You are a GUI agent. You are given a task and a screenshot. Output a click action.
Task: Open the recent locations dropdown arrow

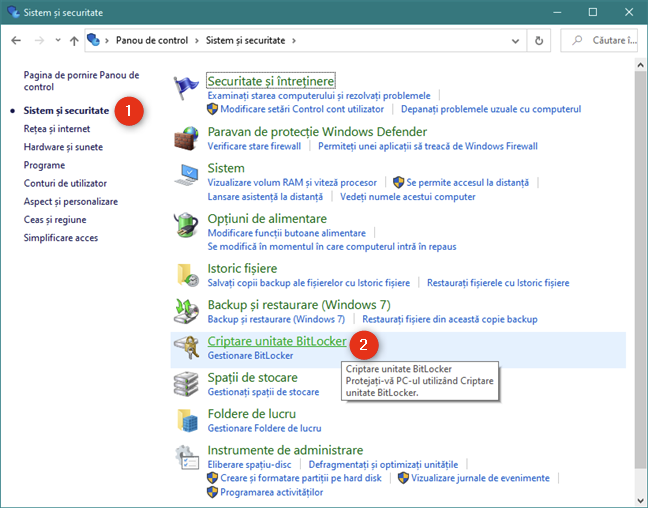click(58, 41)
